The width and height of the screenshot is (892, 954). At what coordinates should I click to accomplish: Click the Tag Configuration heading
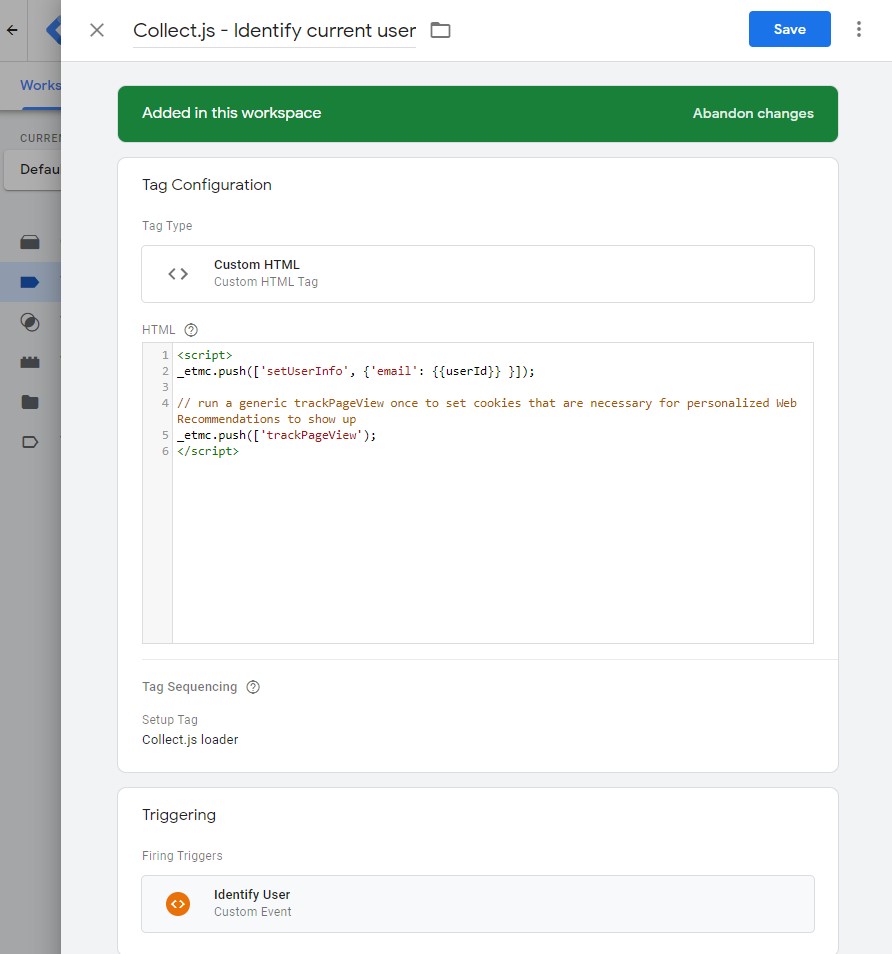[206, 185]
